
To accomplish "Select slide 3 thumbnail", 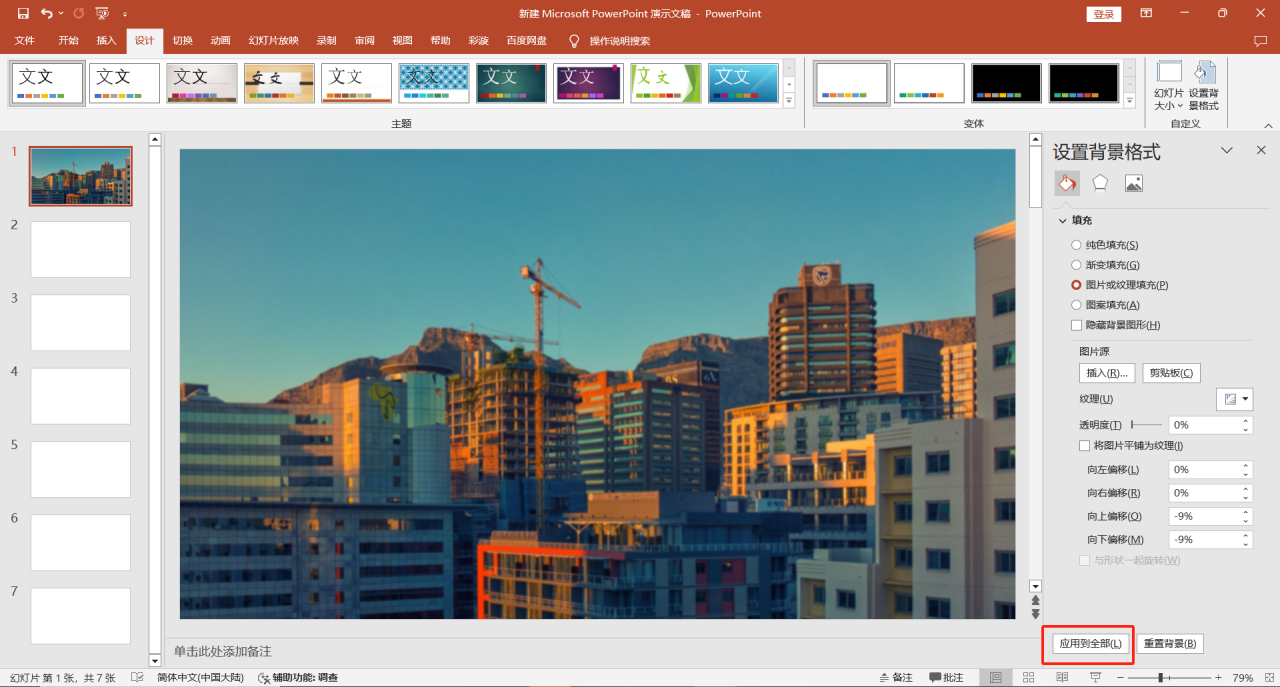I will tap(81, 322).
